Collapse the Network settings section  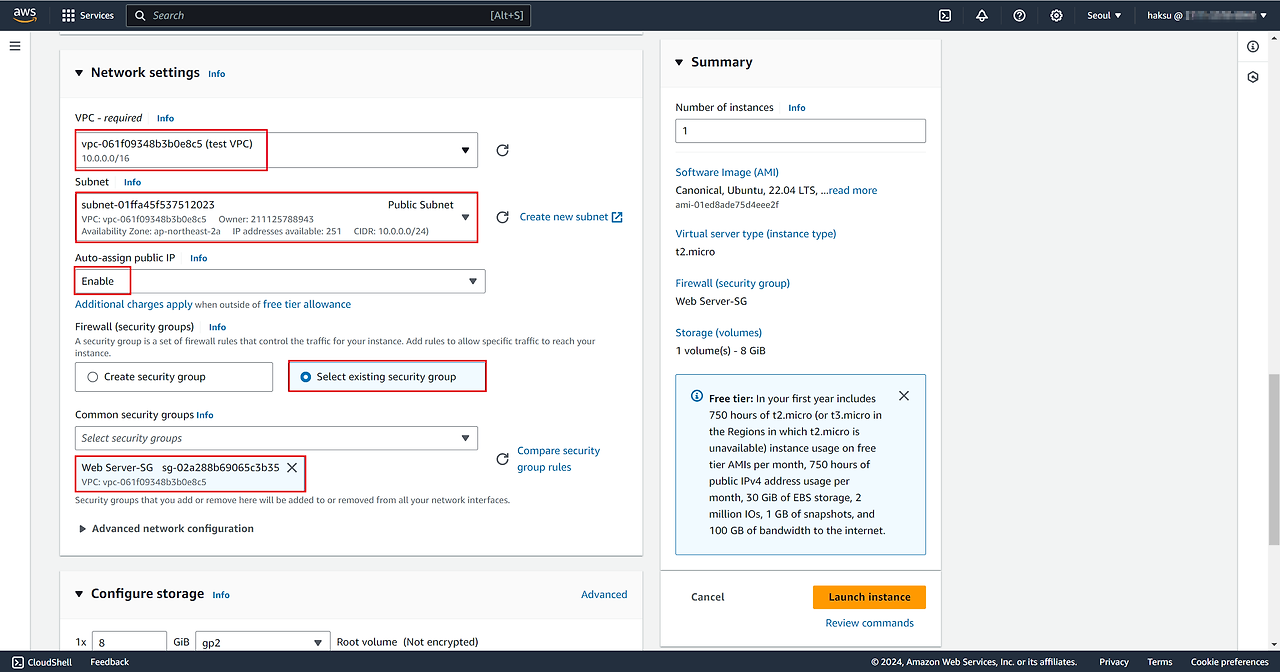[x=80, y=73]
